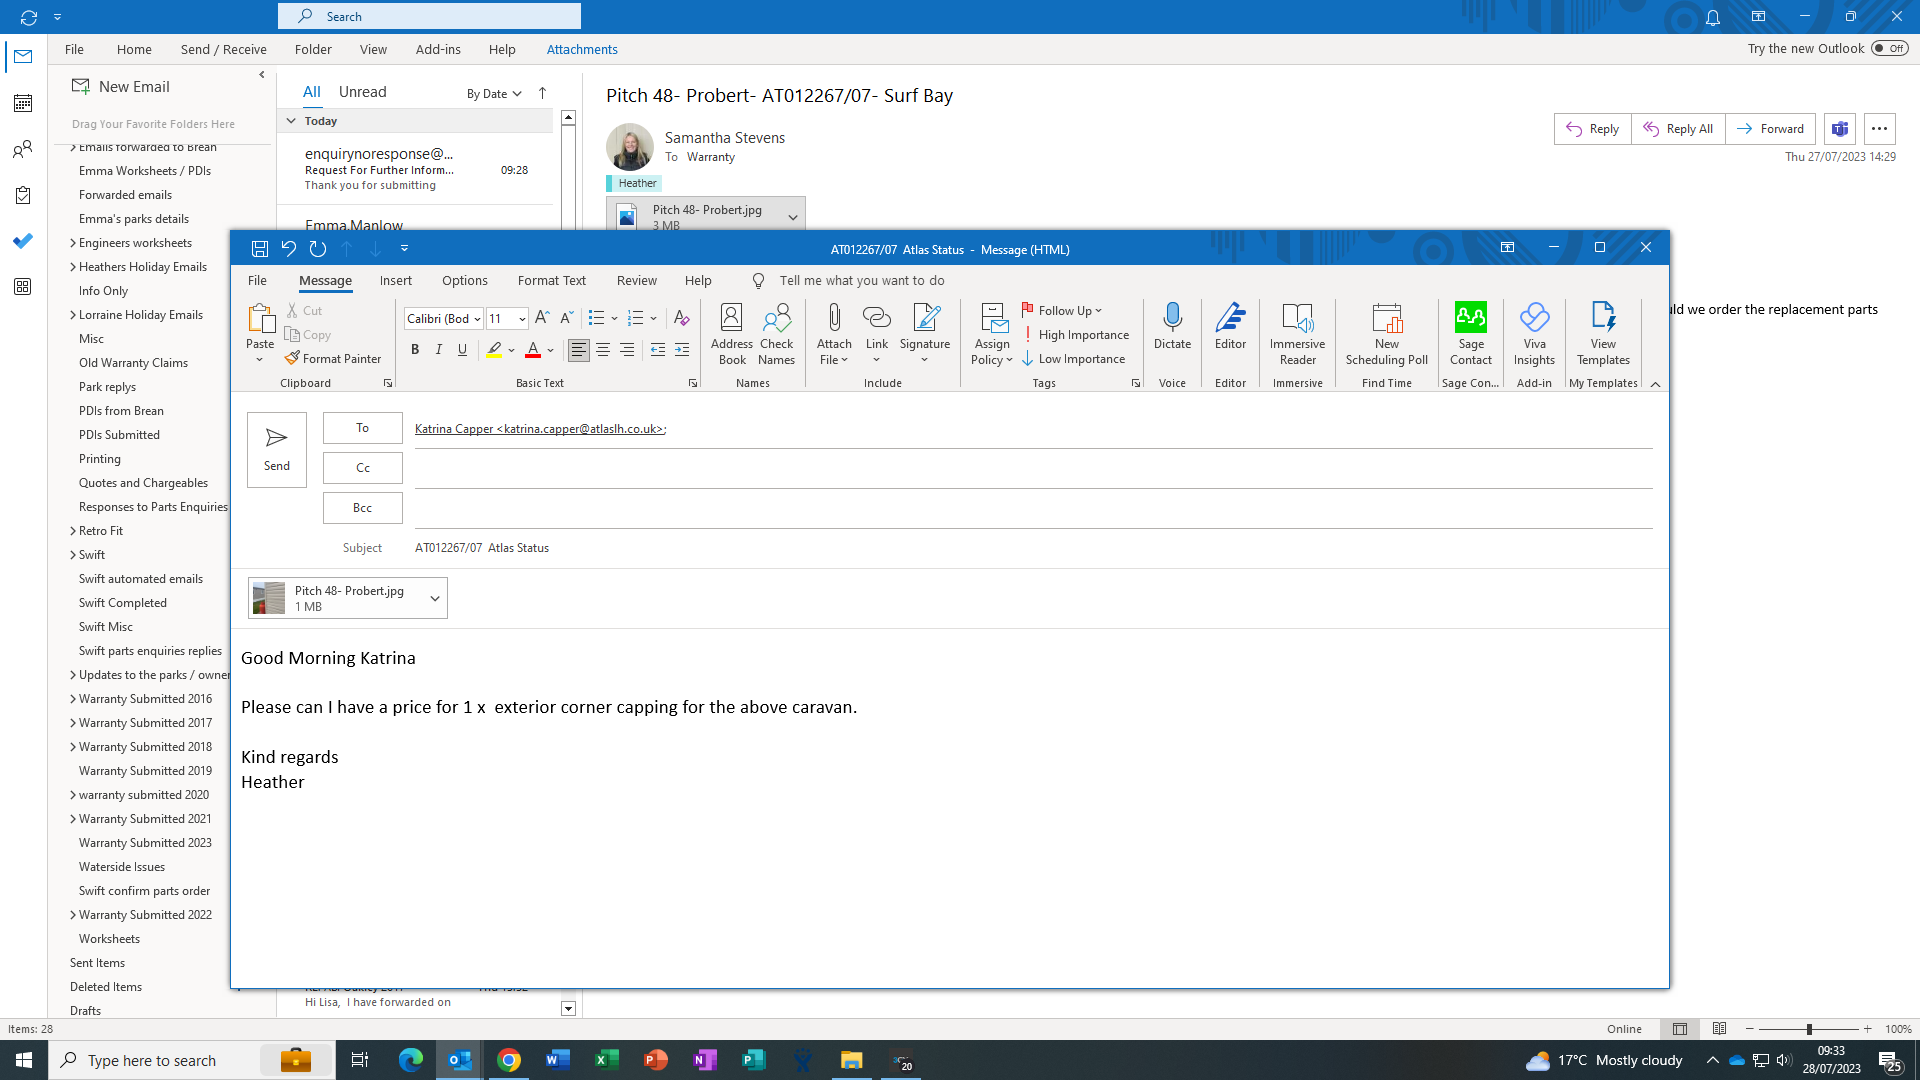Open the Insert tab in message window
Image resolution: width=1920 pixels, height=1080 pixels.
tap(395, 280)
